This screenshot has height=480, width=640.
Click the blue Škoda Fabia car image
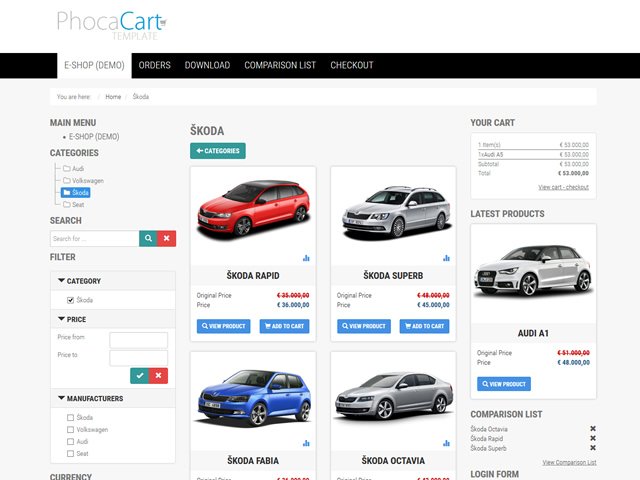(x=254, y=397)
